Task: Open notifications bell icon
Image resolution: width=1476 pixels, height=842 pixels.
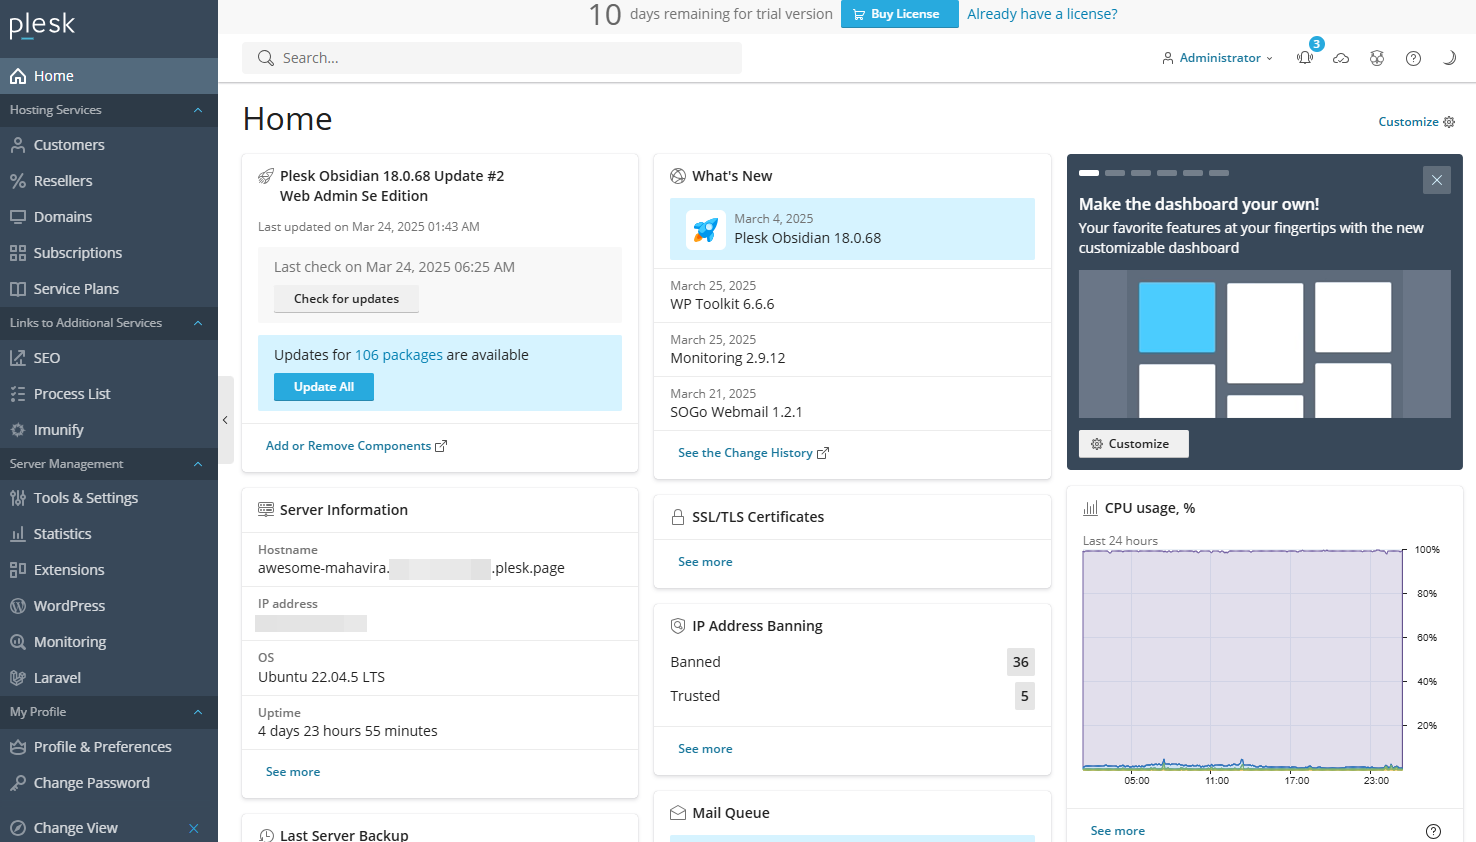Action: pyautogui.click(x=1305, y=58)
